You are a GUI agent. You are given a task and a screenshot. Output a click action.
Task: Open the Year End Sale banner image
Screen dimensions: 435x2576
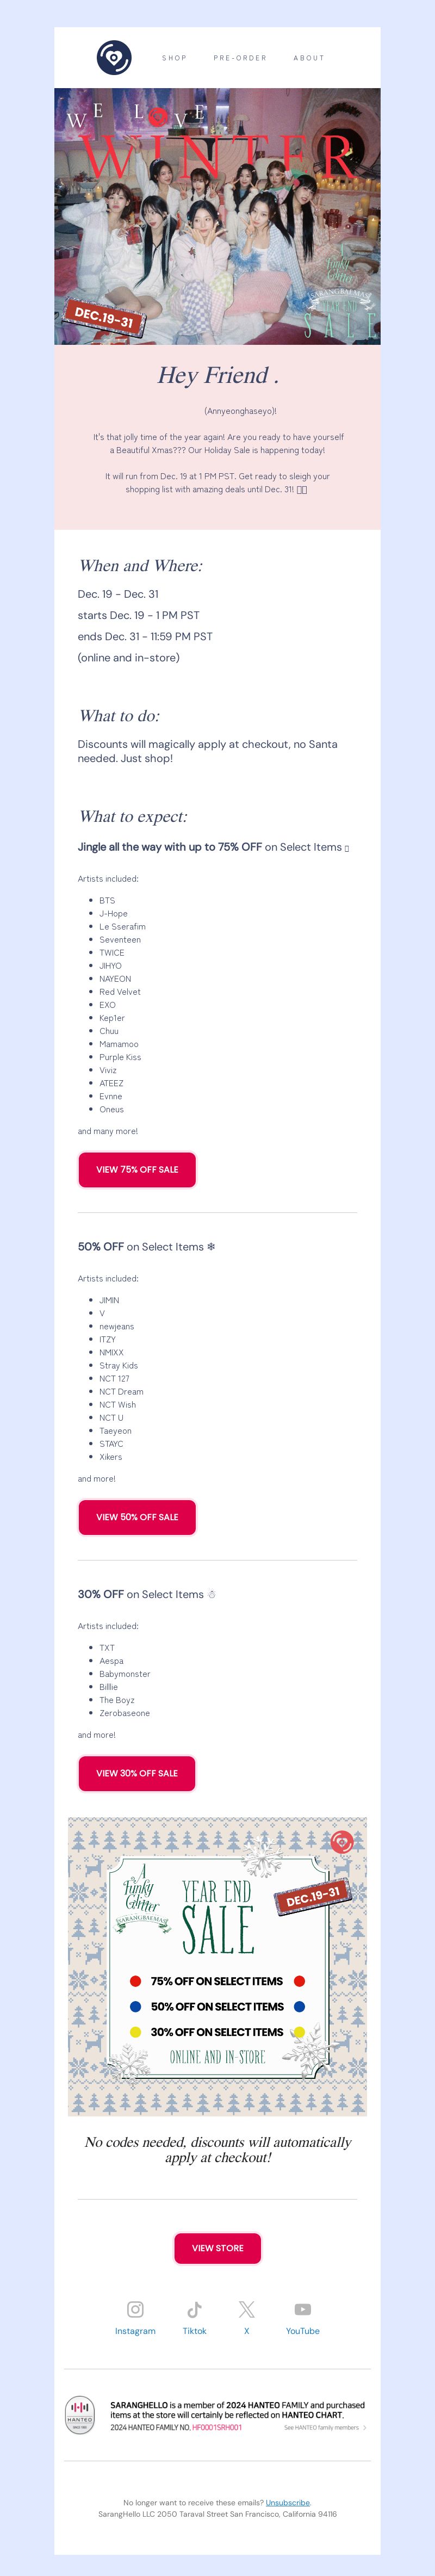tap(217, 1966)
